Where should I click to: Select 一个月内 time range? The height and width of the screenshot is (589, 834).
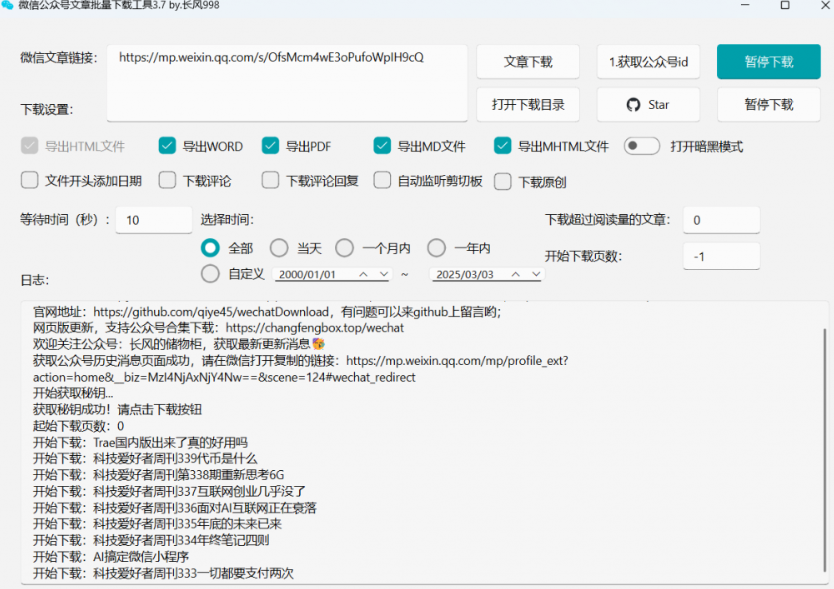344,247
